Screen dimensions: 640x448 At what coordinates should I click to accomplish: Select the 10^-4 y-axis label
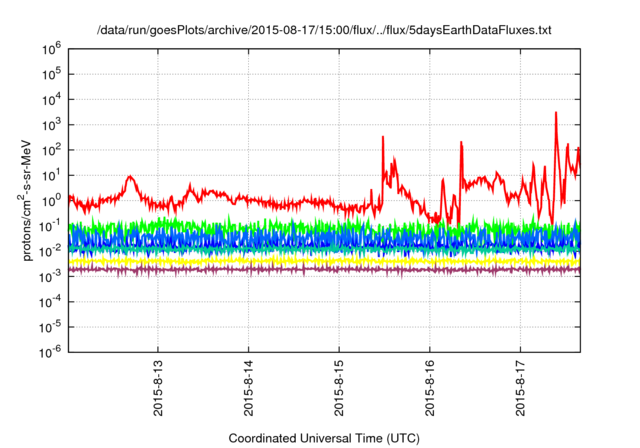(x=50, y=302)
